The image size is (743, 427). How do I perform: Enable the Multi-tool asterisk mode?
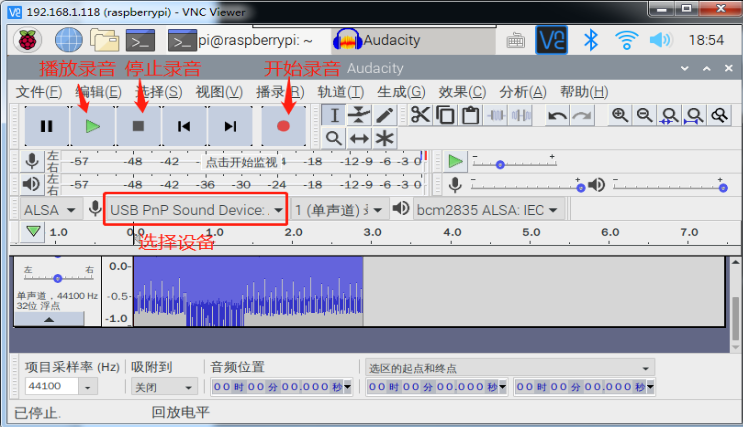tap(384, 138)
